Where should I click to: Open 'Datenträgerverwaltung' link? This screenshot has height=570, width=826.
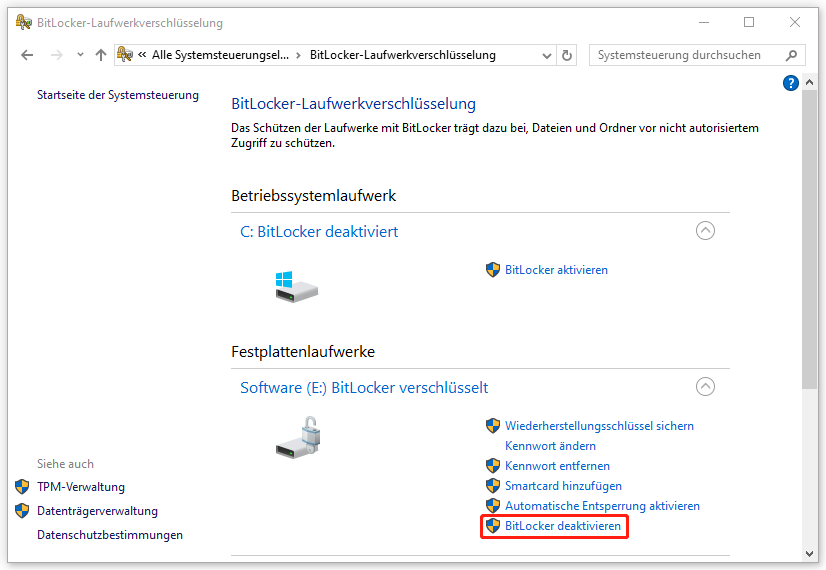tap(97, 511)
